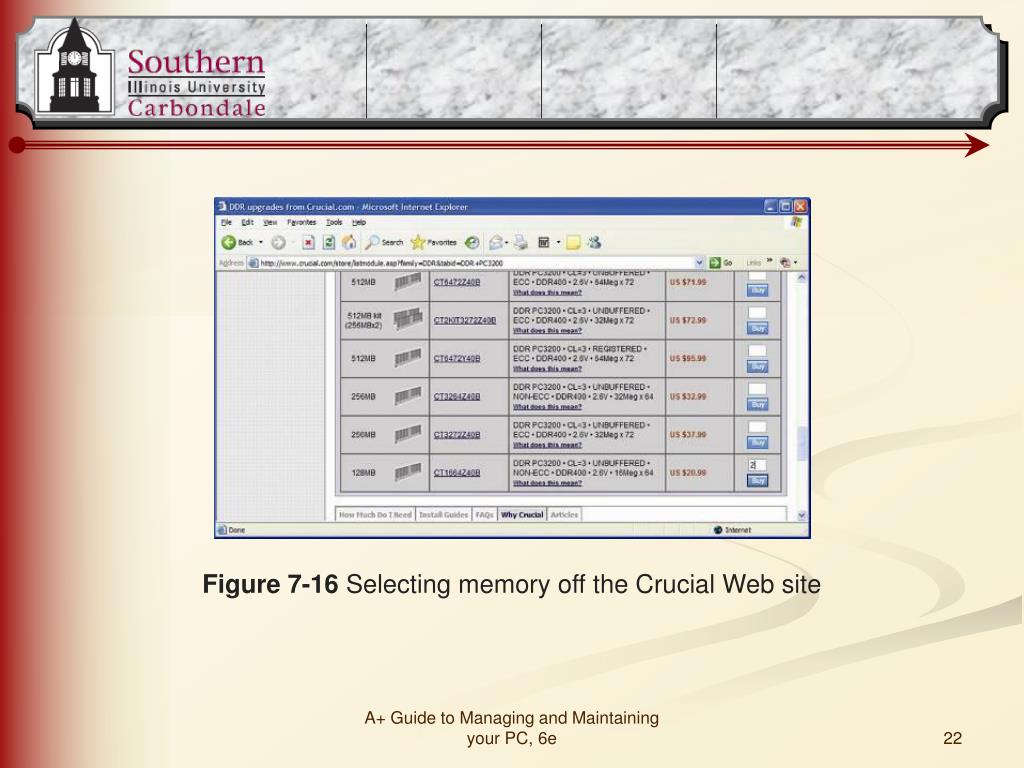
Task: Expand the Links toolbar chevron
Action: [769, 262]
